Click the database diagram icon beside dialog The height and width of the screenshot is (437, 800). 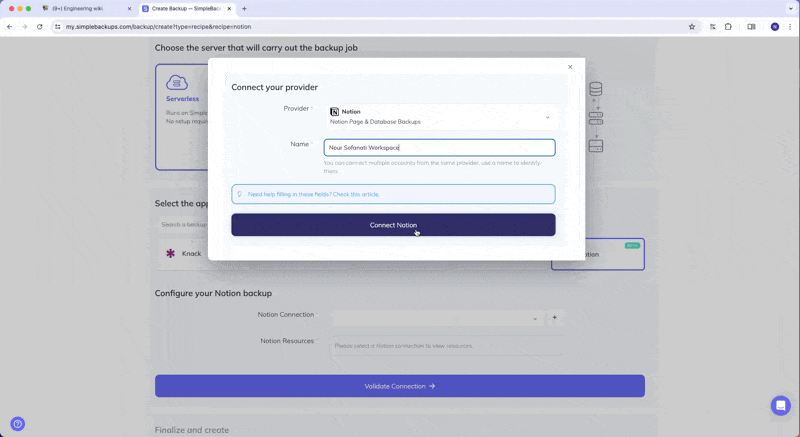click(595, 89)
